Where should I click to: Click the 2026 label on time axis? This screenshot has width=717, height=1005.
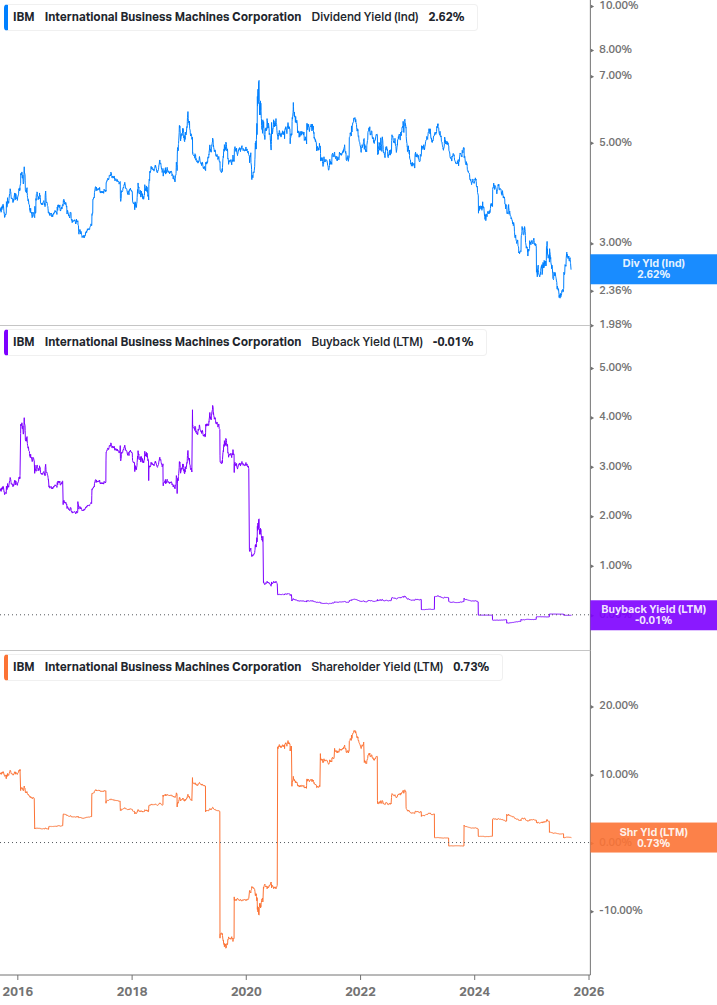coord(589,992)
